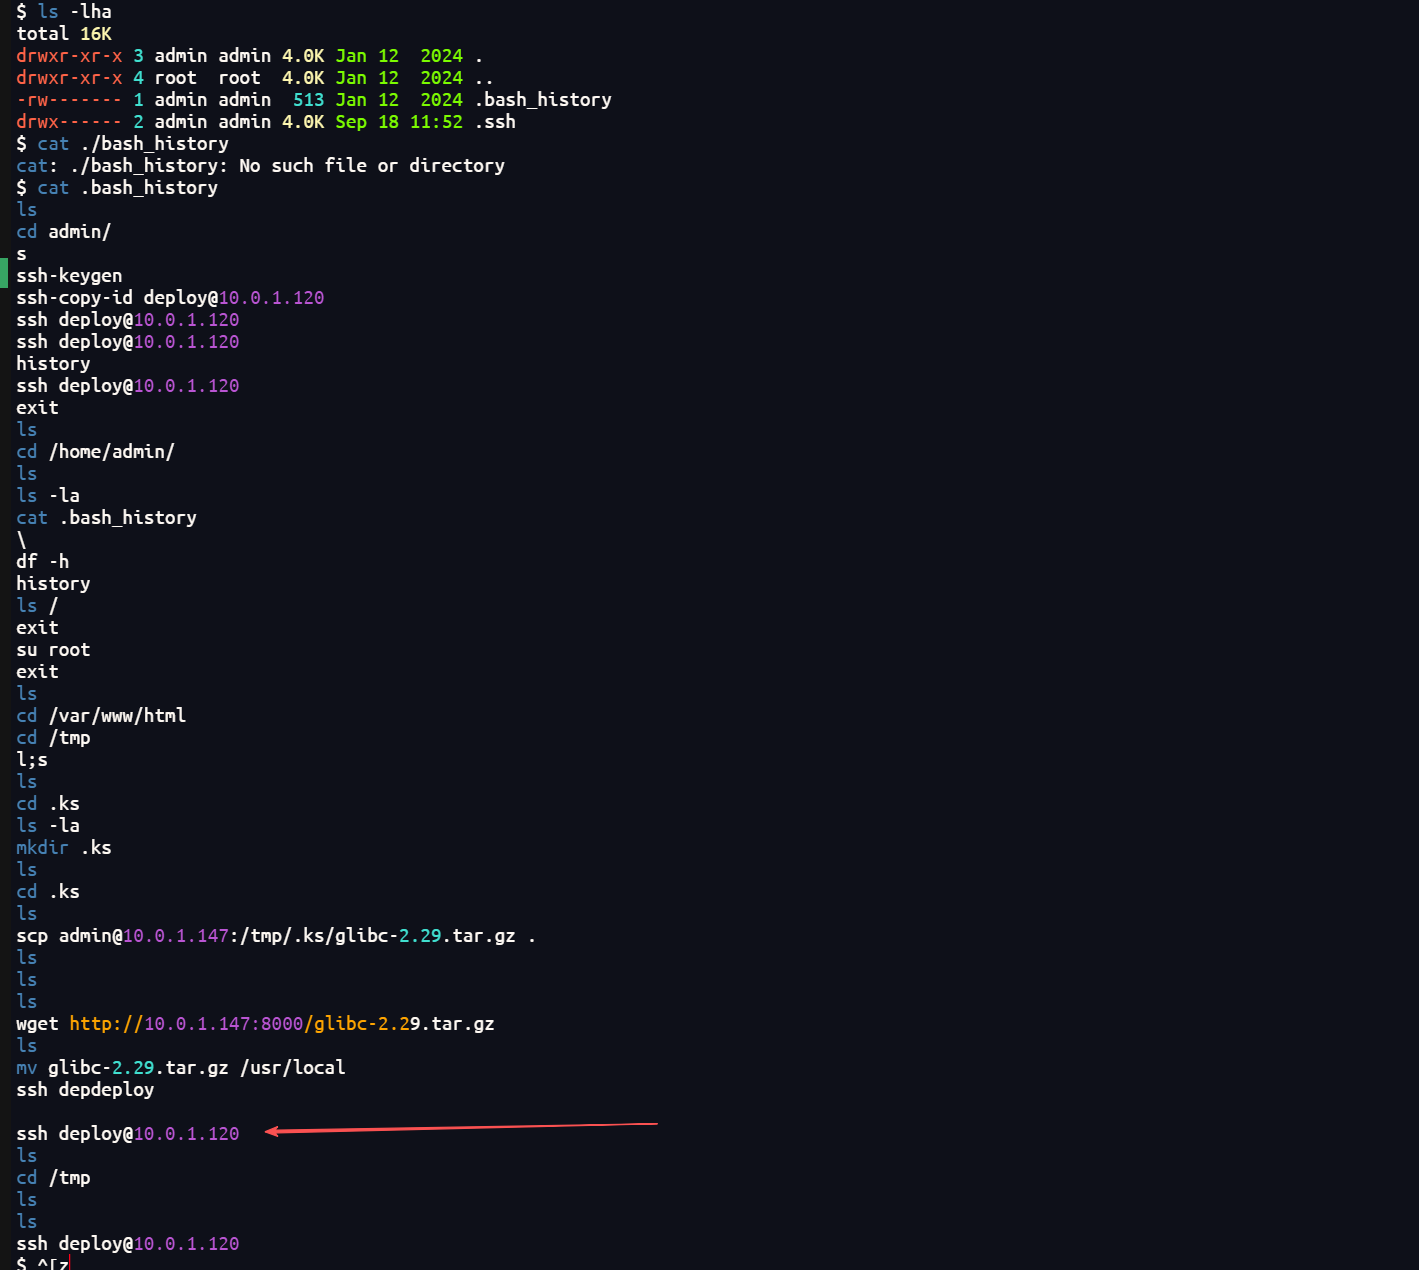Click the "cd /home/admin/" line

[x=96, y=452]
